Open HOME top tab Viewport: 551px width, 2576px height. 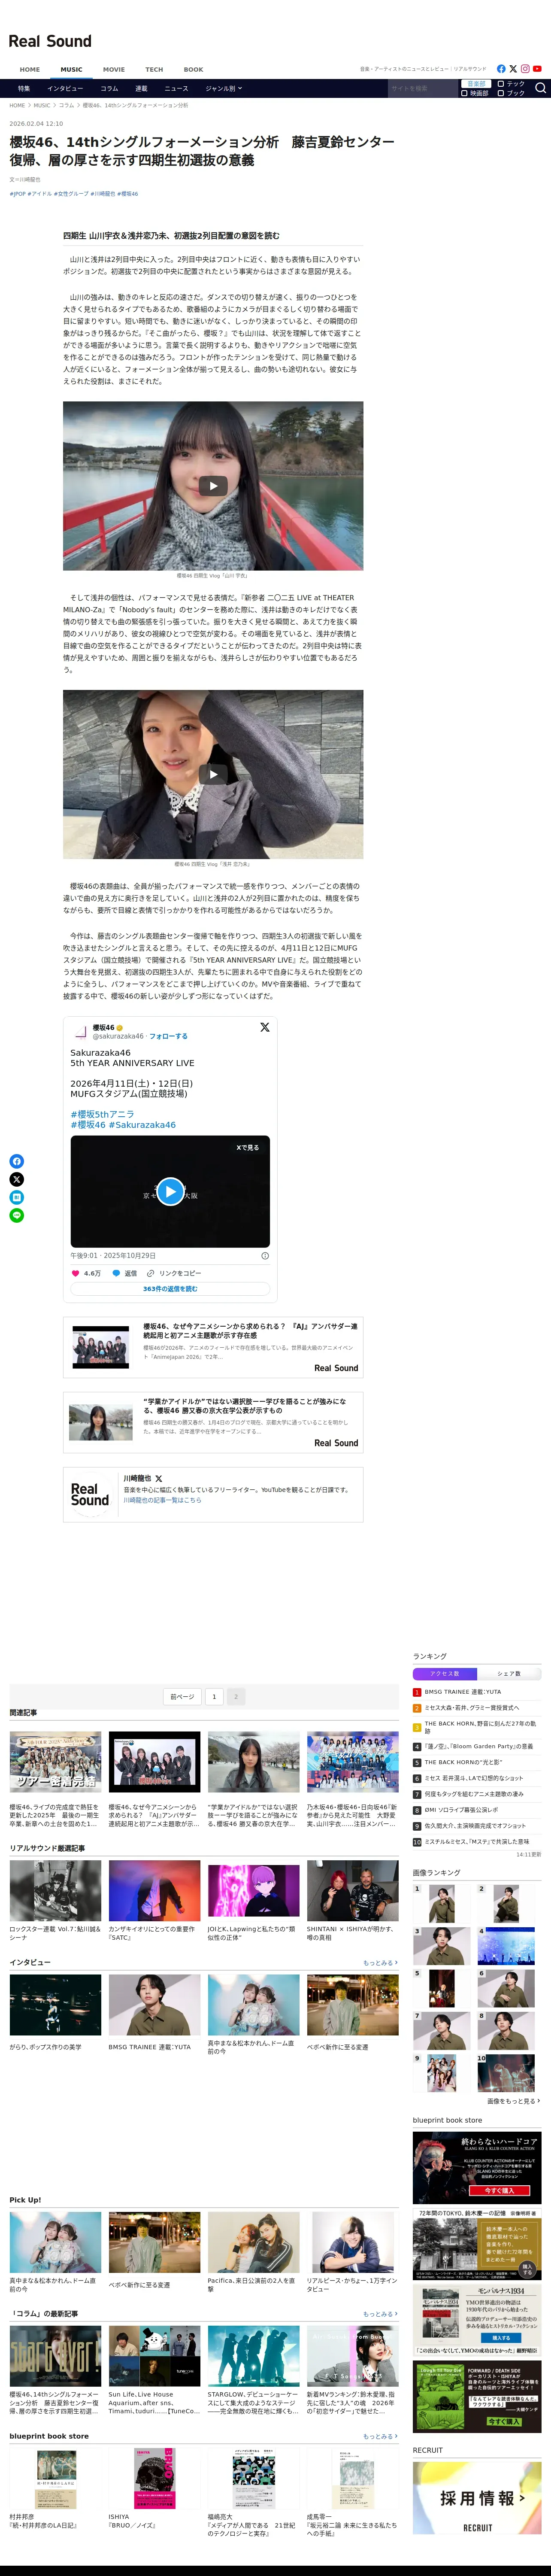tap(30, 70)
